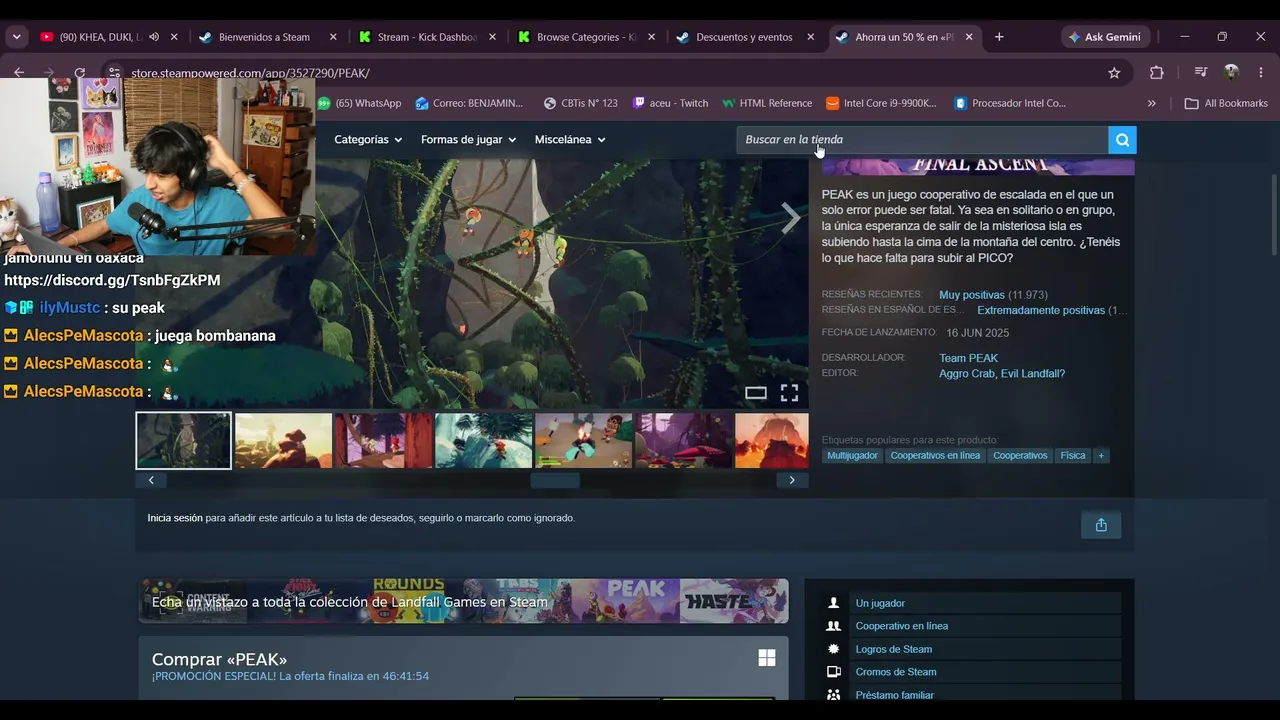The image size is (1280, 720).
Task: Open the Correo: BENJAMIN bookmark
Action: (x=469, y=103)
